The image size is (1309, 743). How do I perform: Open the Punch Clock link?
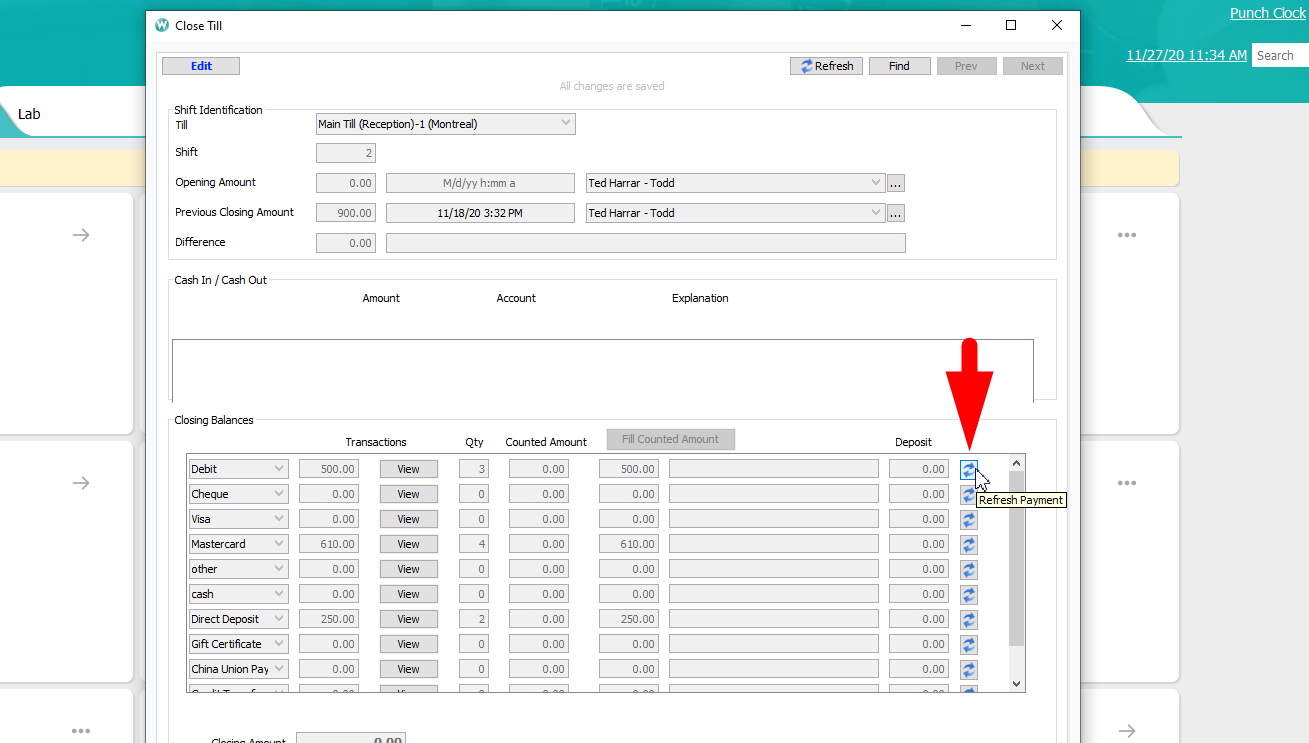[x=1267, y=13]
